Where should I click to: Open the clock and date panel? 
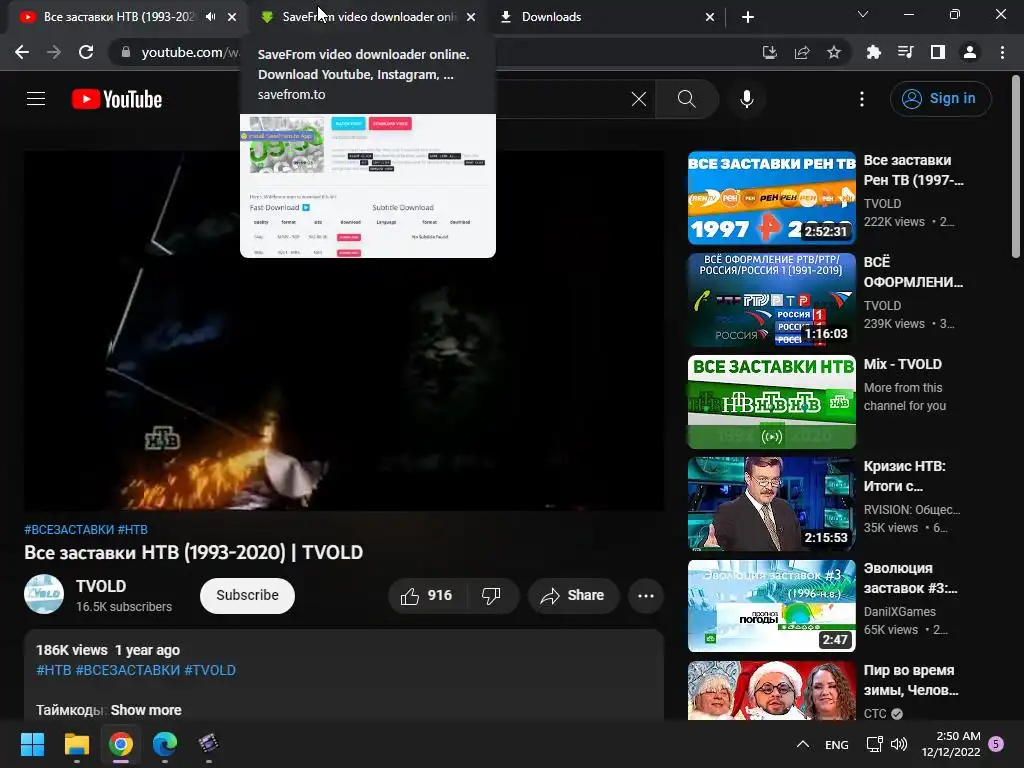(951, 744)
